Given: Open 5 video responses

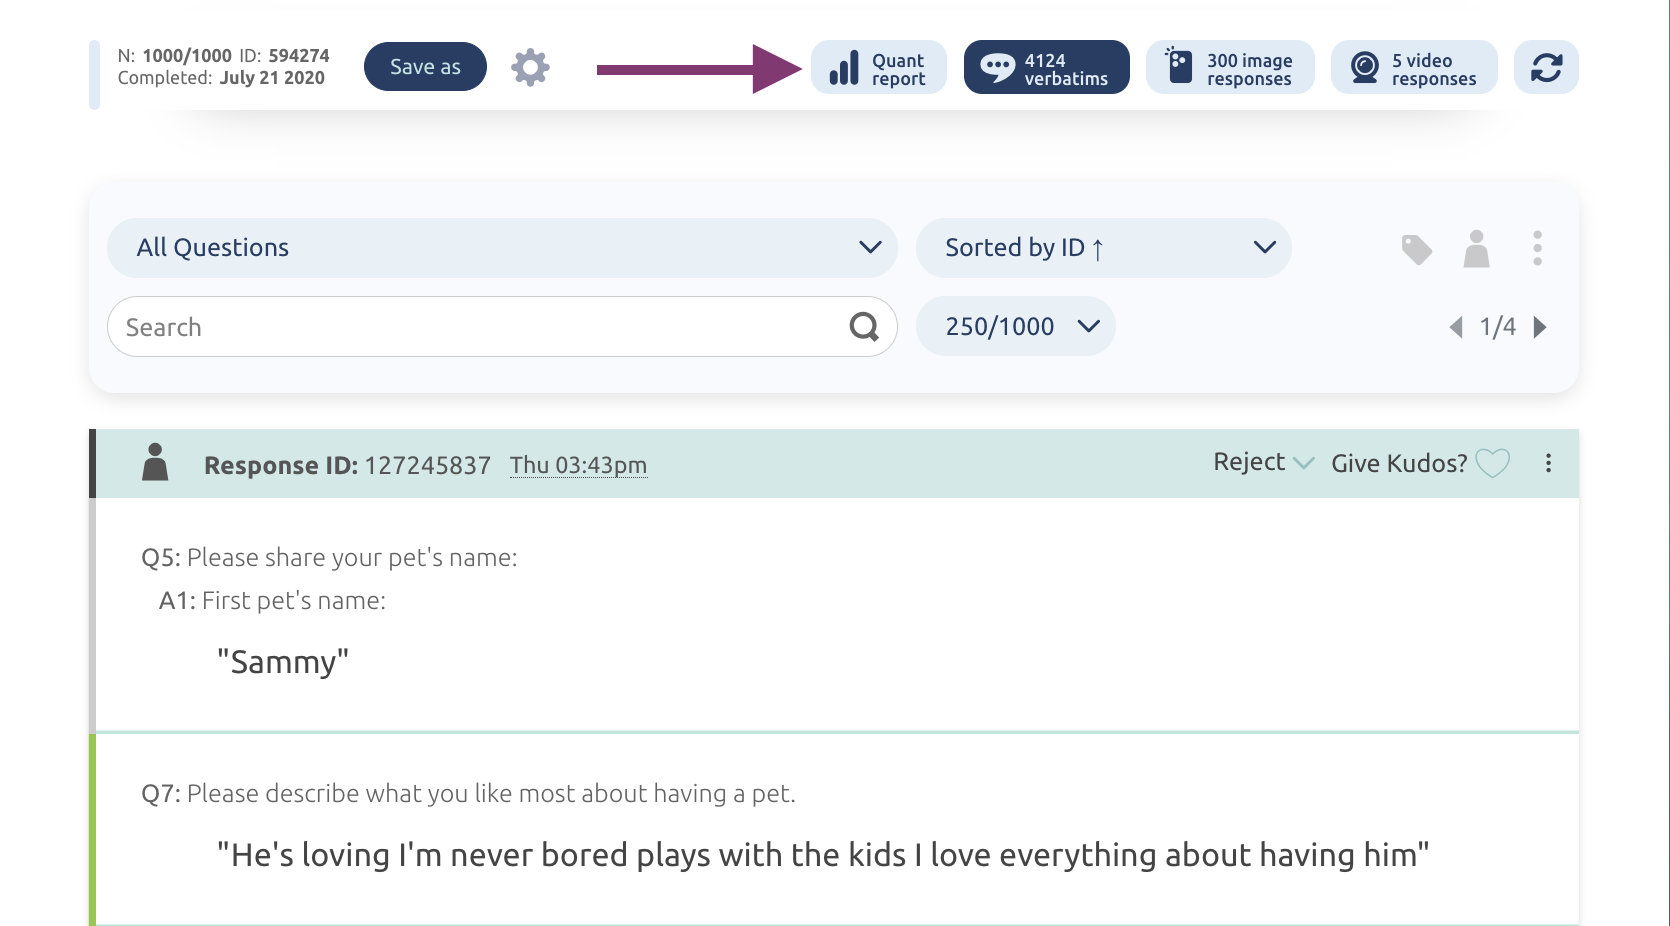Looking at the screenshot, I should coord(1414,68).
